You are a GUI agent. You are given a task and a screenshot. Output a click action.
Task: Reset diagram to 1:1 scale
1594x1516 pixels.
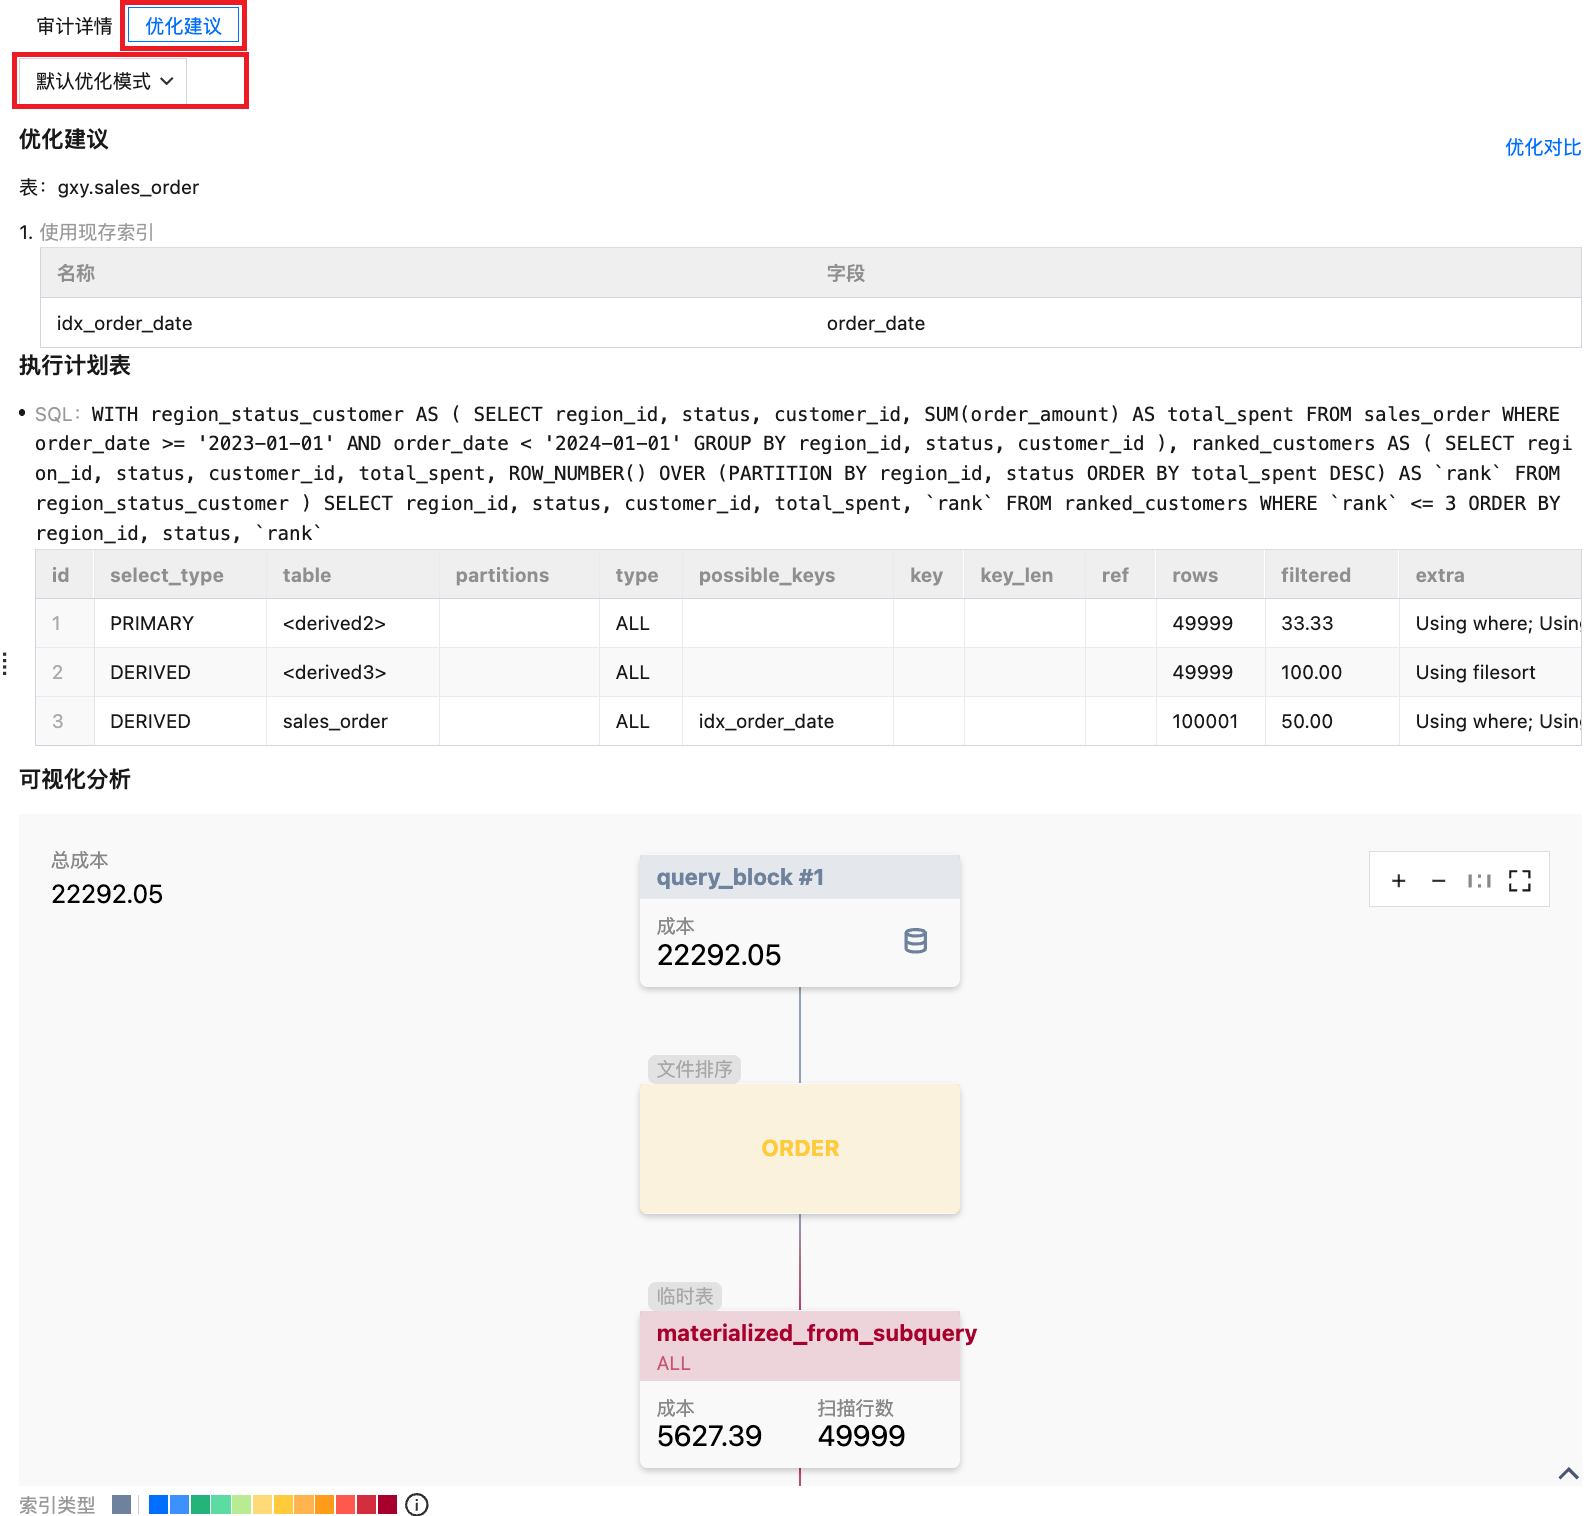[x=1479, y=881]
